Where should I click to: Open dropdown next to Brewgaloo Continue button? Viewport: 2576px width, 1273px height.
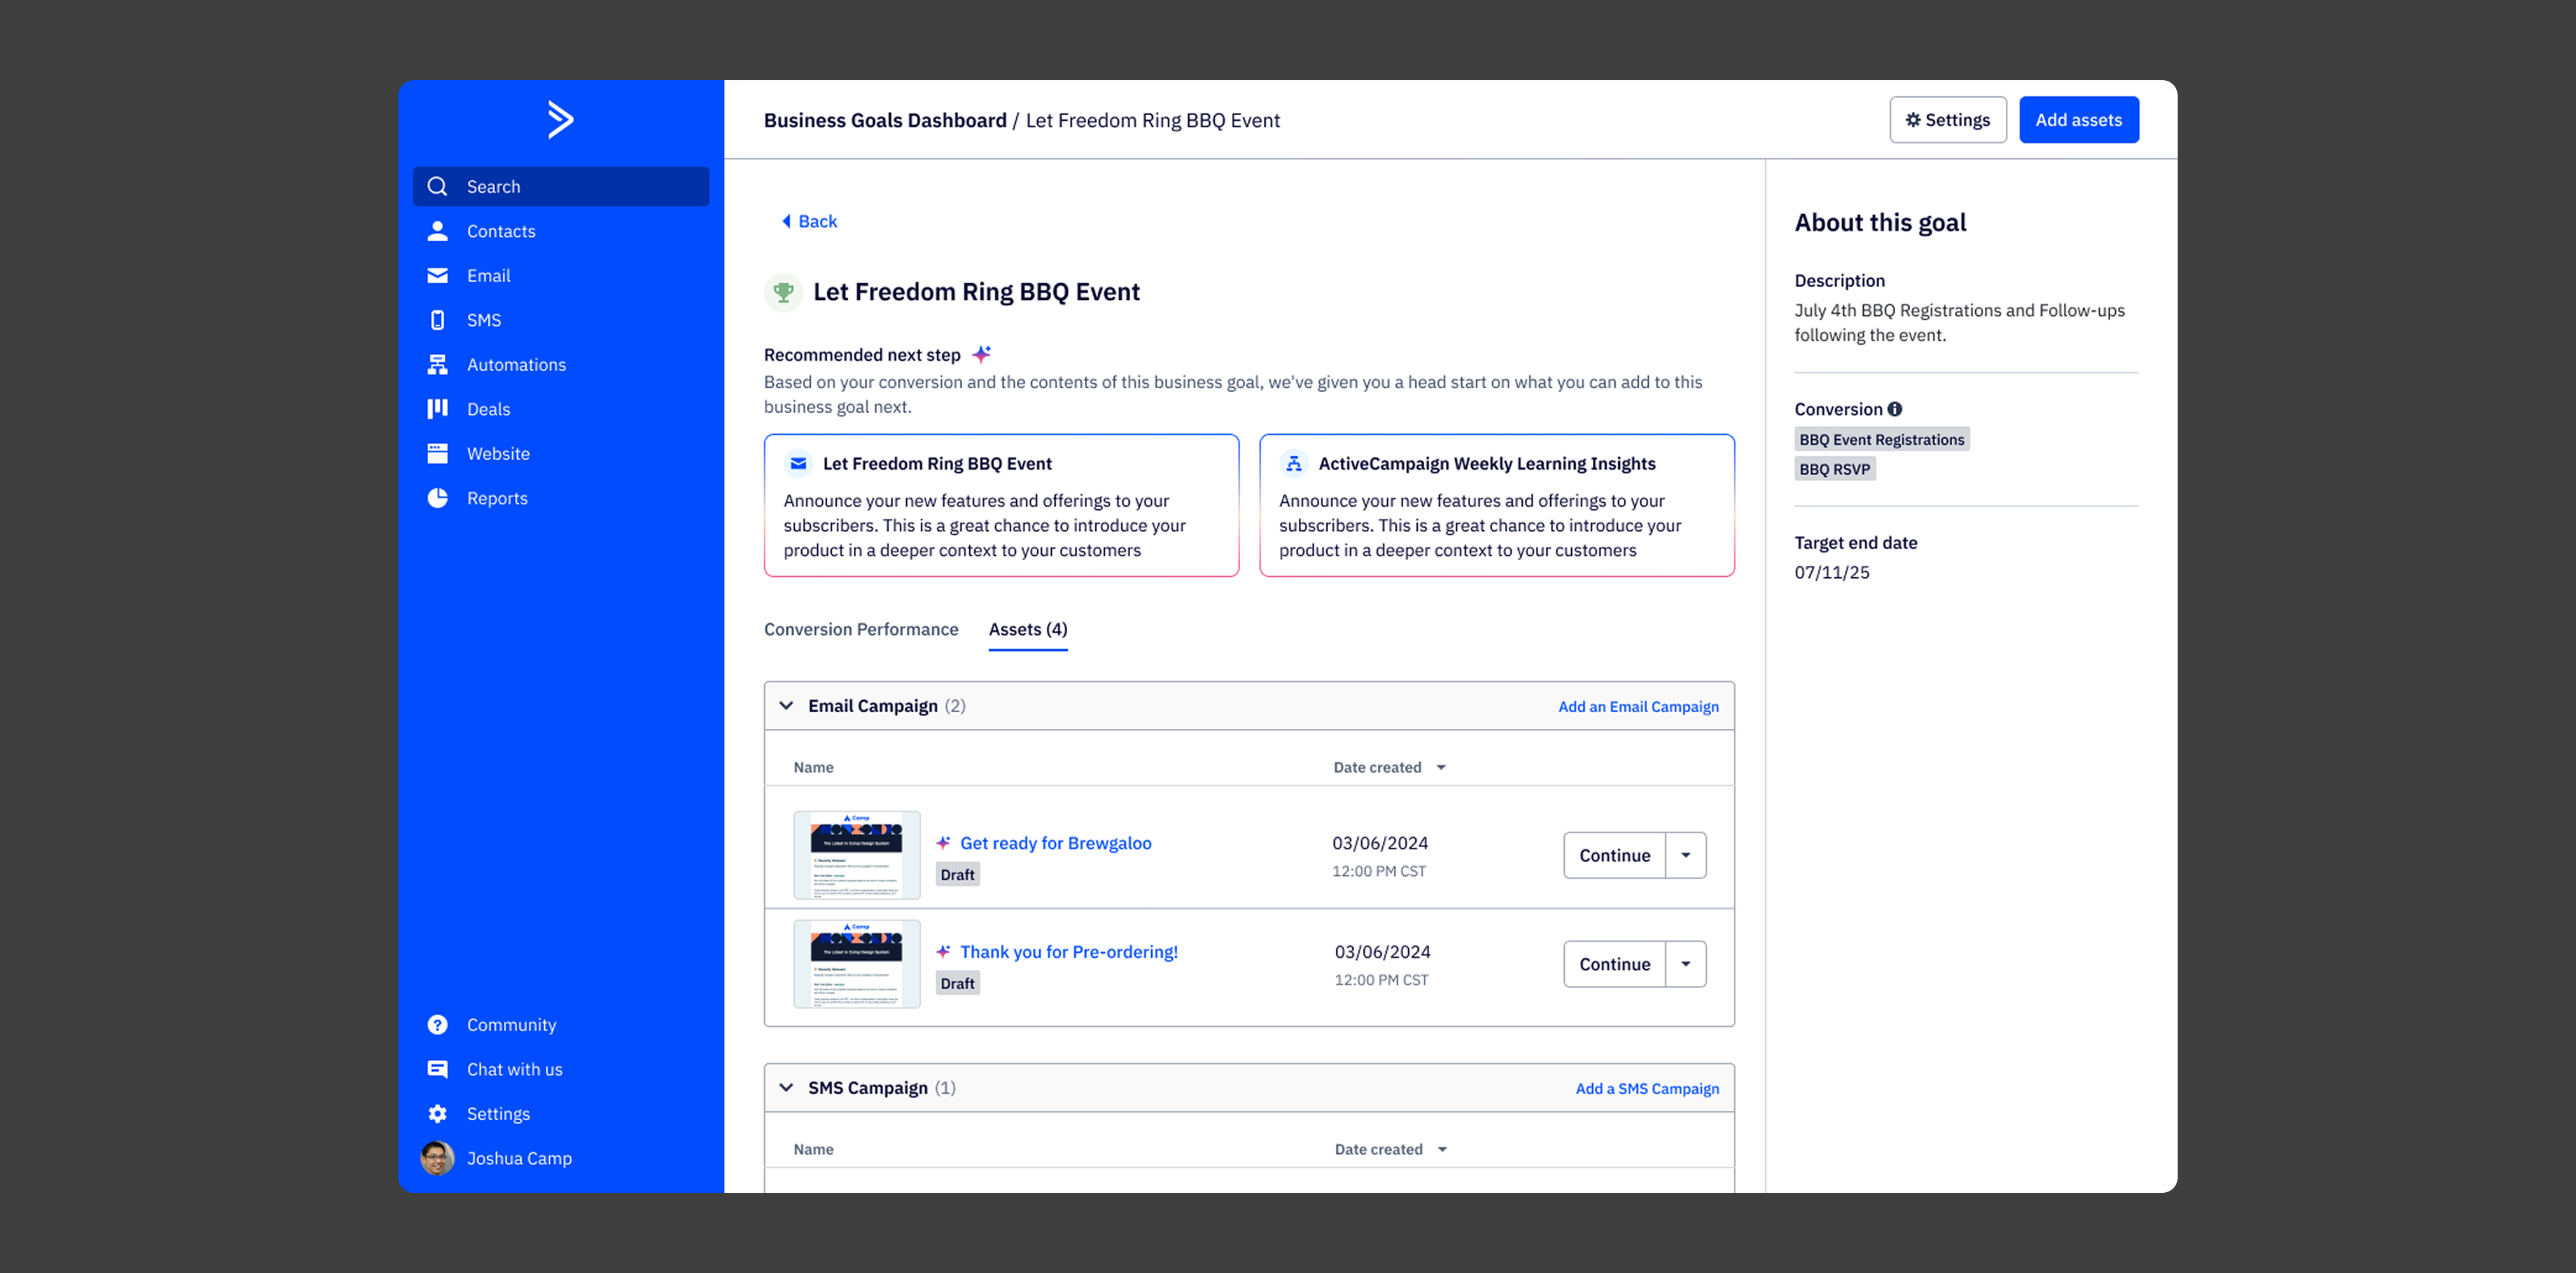[x=1685, y=855]
